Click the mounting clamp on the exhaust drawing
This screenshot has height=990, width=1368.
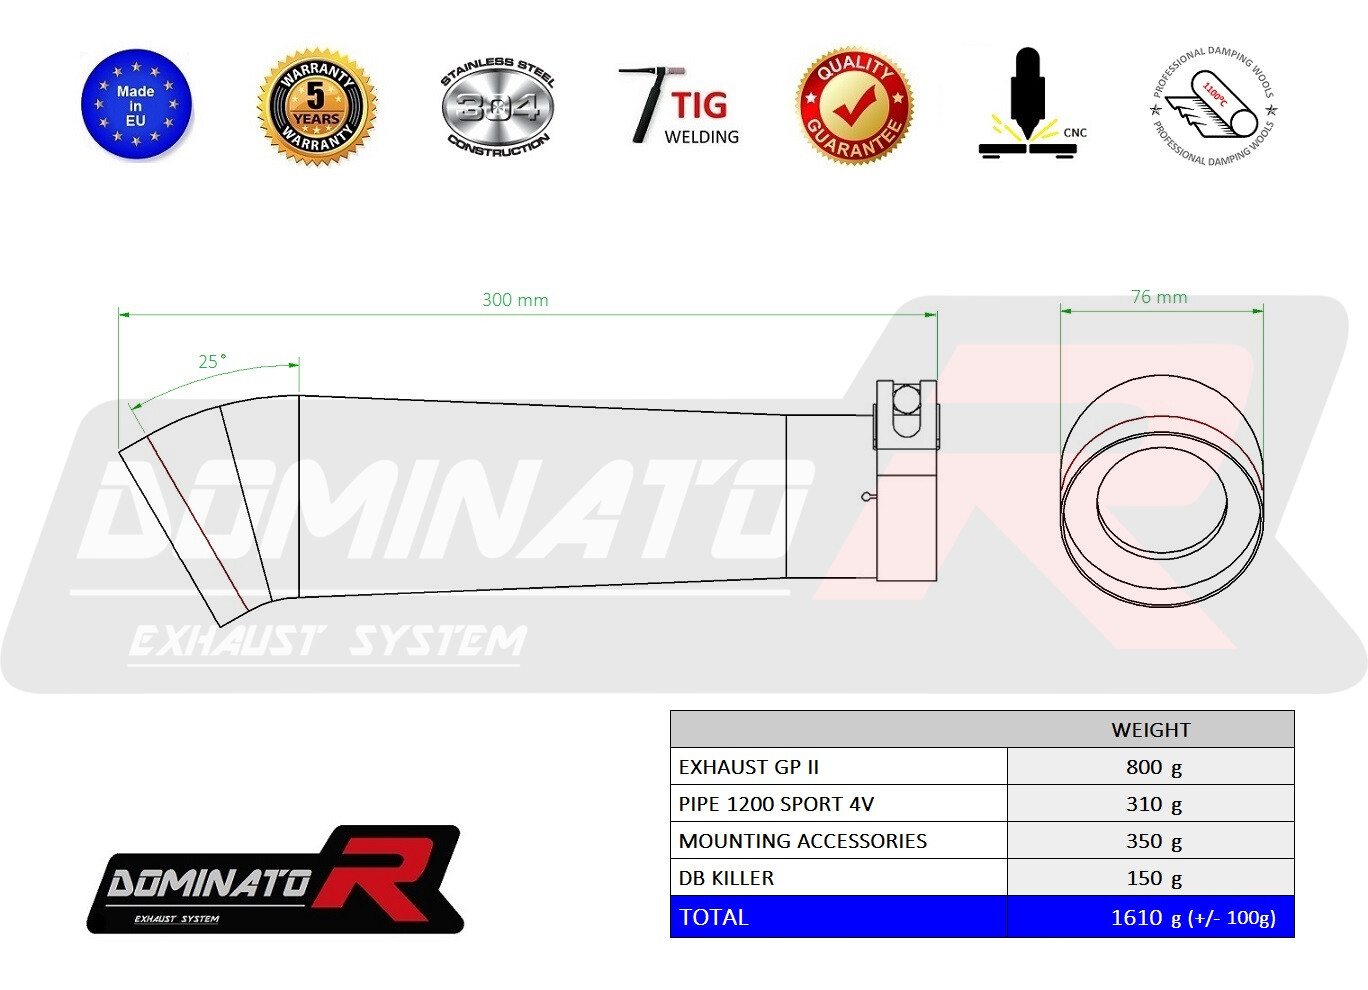pyautogui.click(x=906, y=480)
